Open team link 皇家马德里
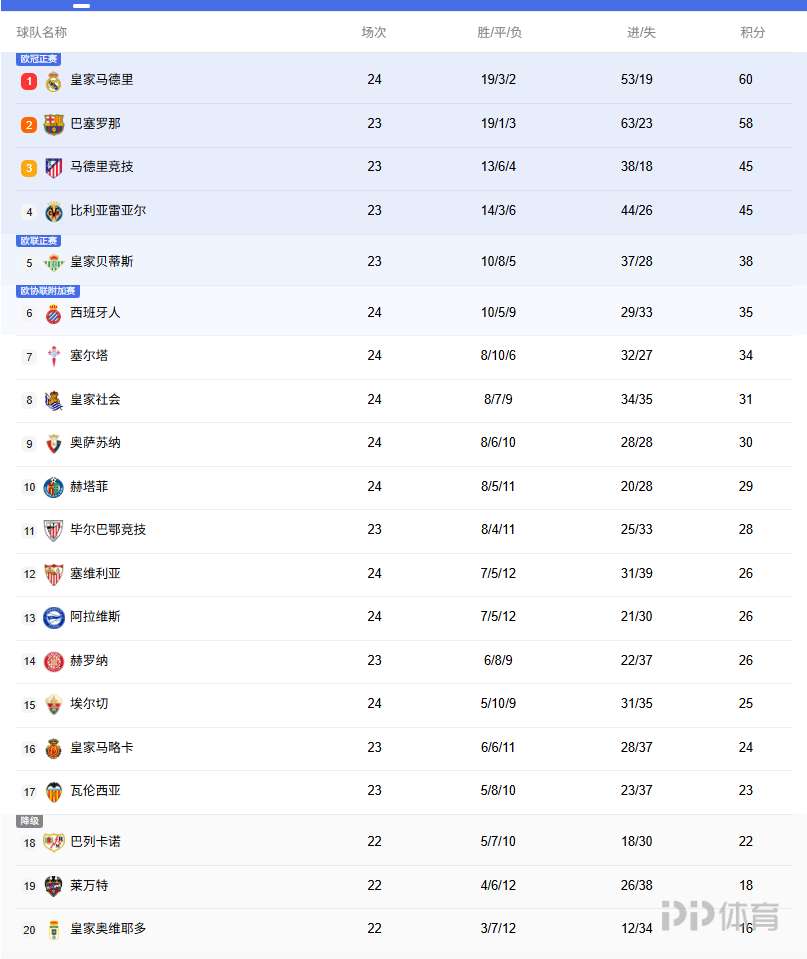This screenshot has height=959, width=807. [x=102, y=80]
